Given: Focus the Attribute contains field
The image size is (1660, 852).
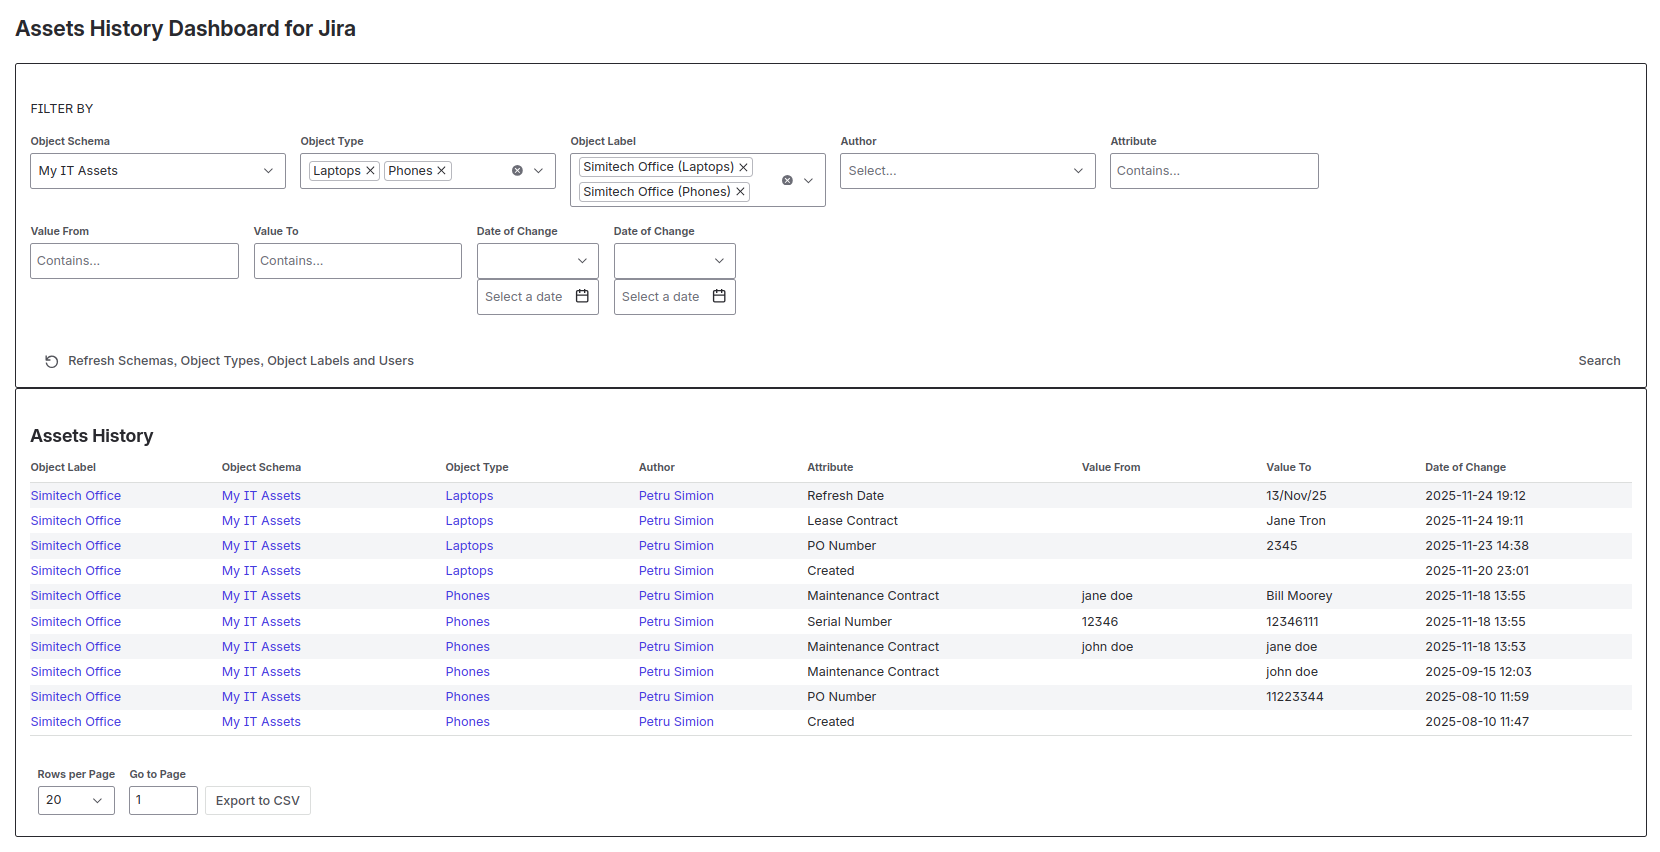Looking at the screenshot, I should point(1213,171).
